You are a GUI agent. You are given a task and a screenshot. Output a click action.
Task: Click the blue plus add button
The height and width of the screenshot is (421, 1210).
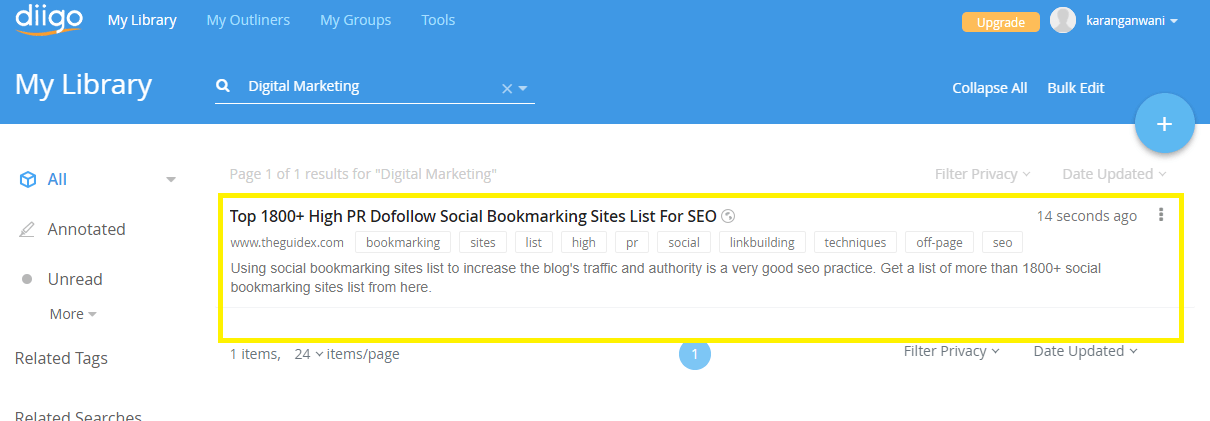[1164, 123]
